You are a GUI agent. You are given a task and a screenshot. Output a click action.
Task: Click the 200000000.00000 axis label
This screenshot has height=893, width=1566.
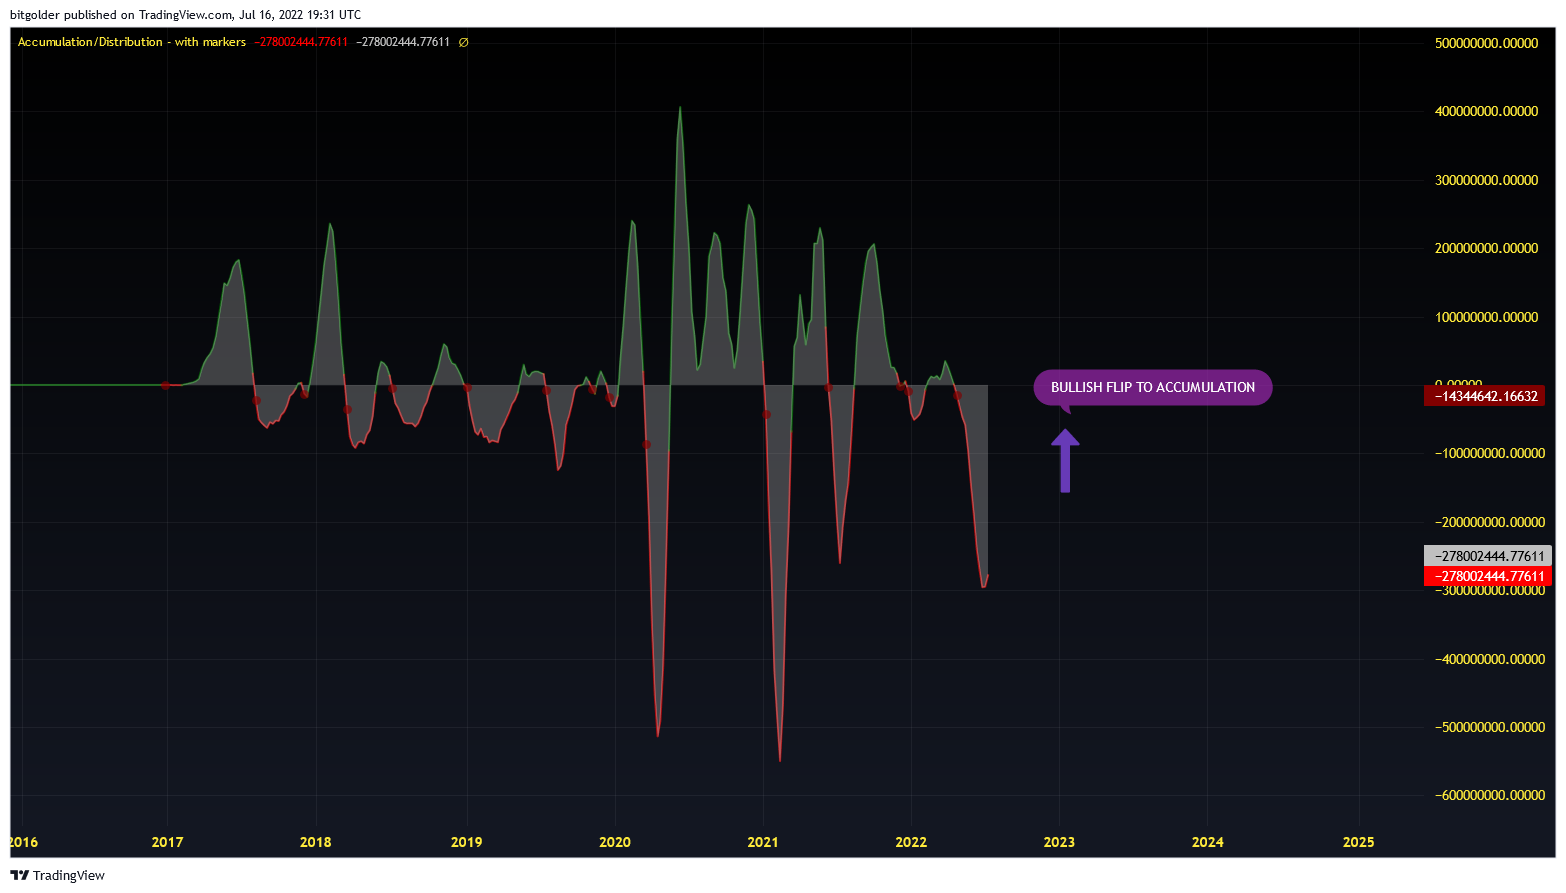click(1486, 248)
